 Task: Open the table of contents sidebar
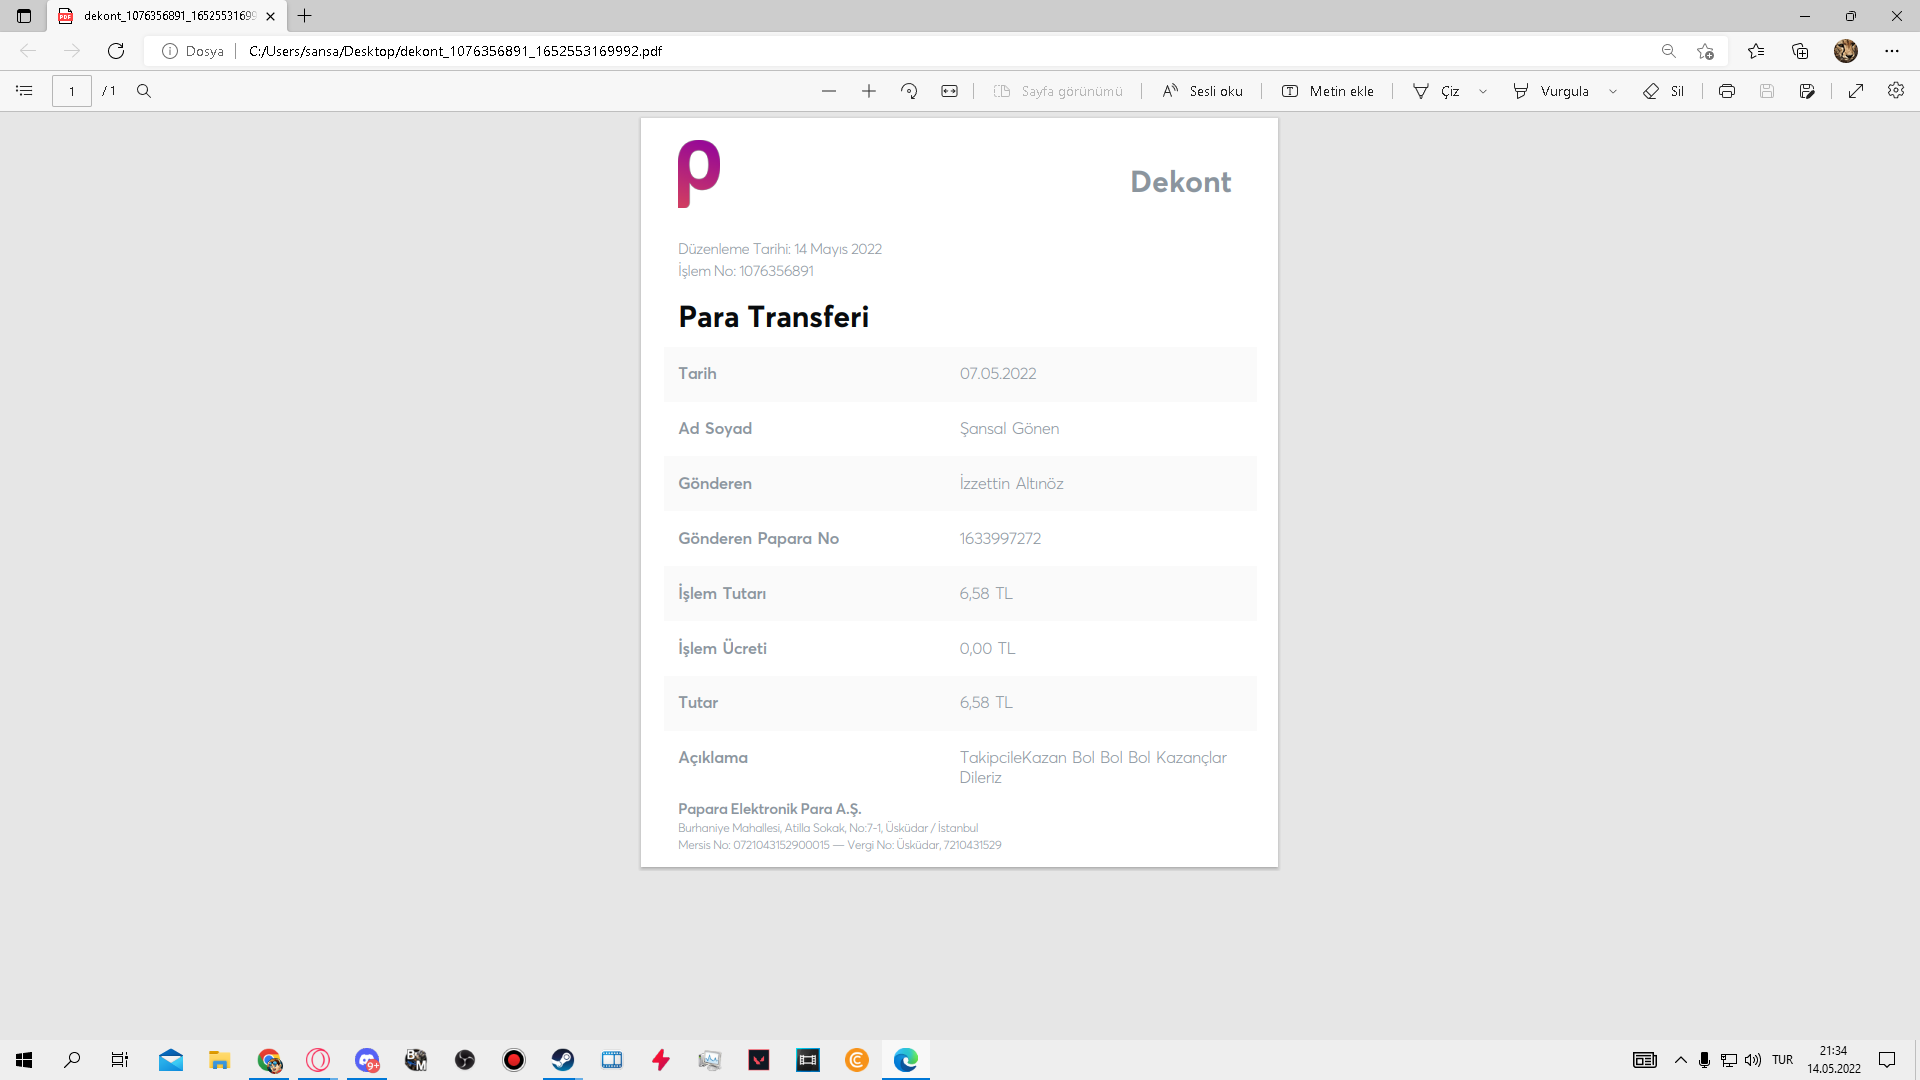click(24, 91)
